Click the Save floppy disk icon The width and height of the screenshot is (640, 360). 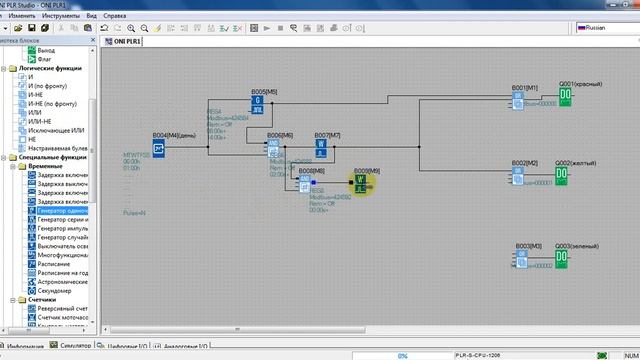tap(31, 28)
